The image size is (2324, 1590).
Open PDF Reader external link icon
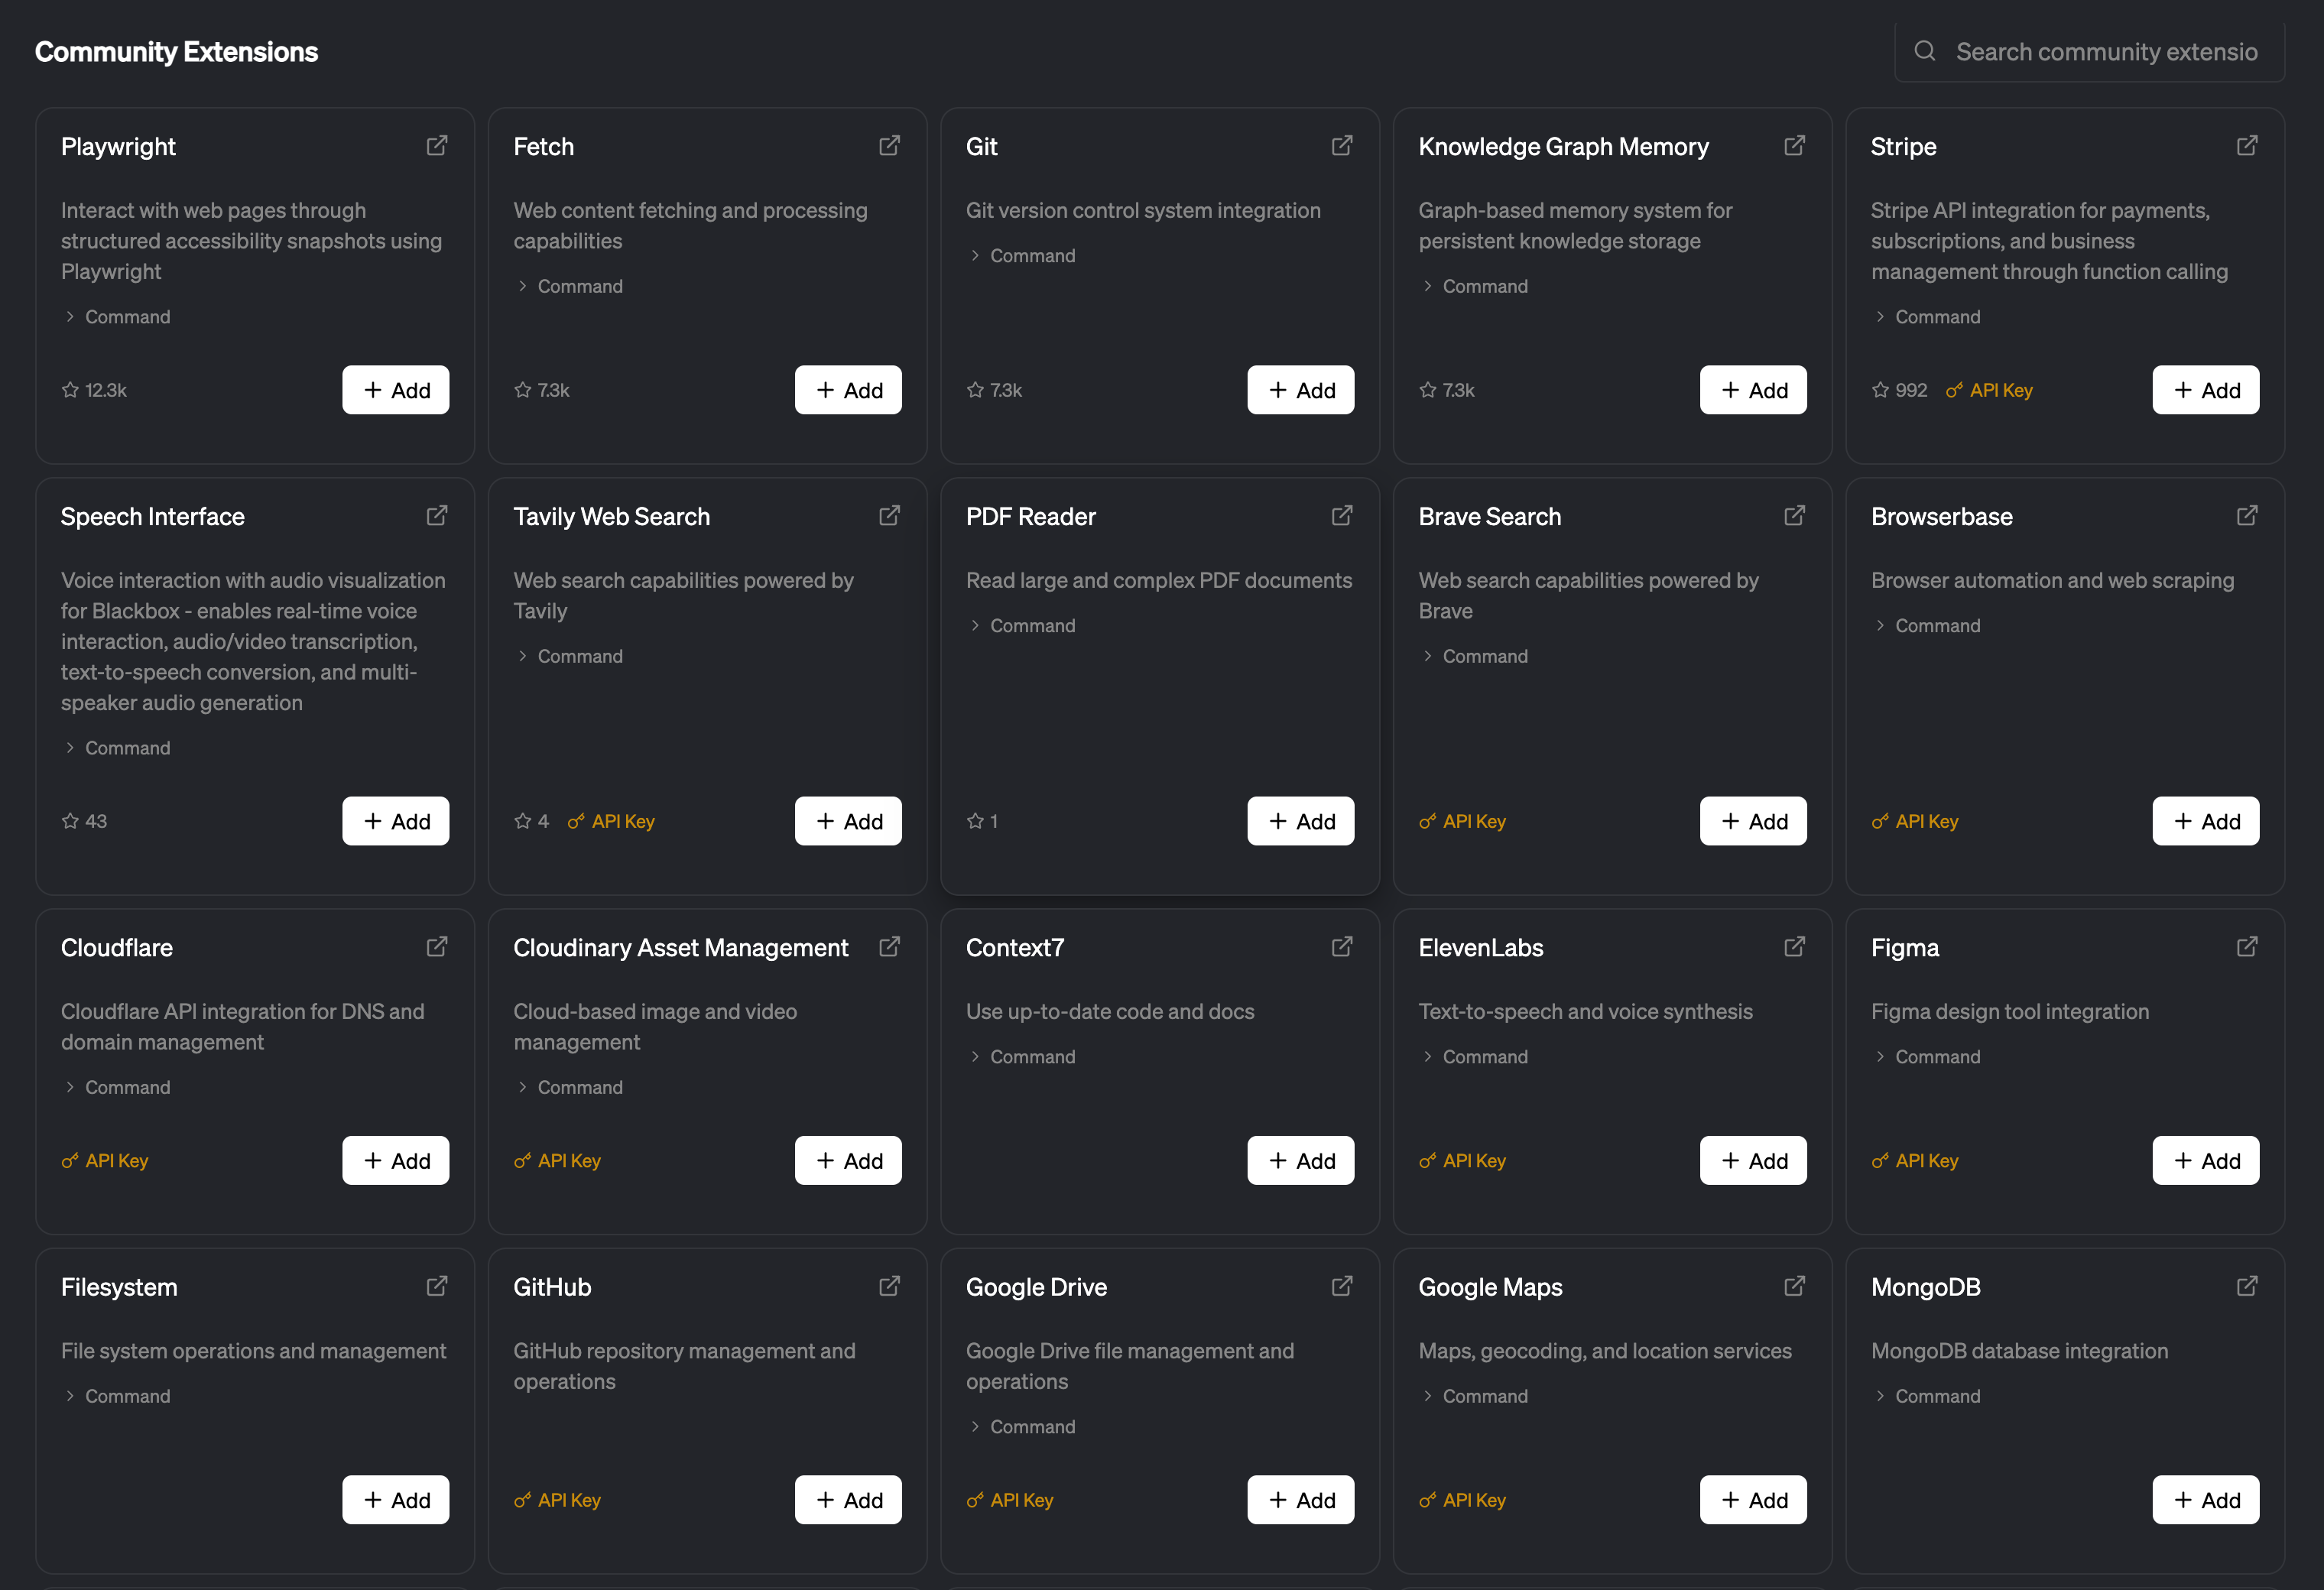(x=1342, y=516)
